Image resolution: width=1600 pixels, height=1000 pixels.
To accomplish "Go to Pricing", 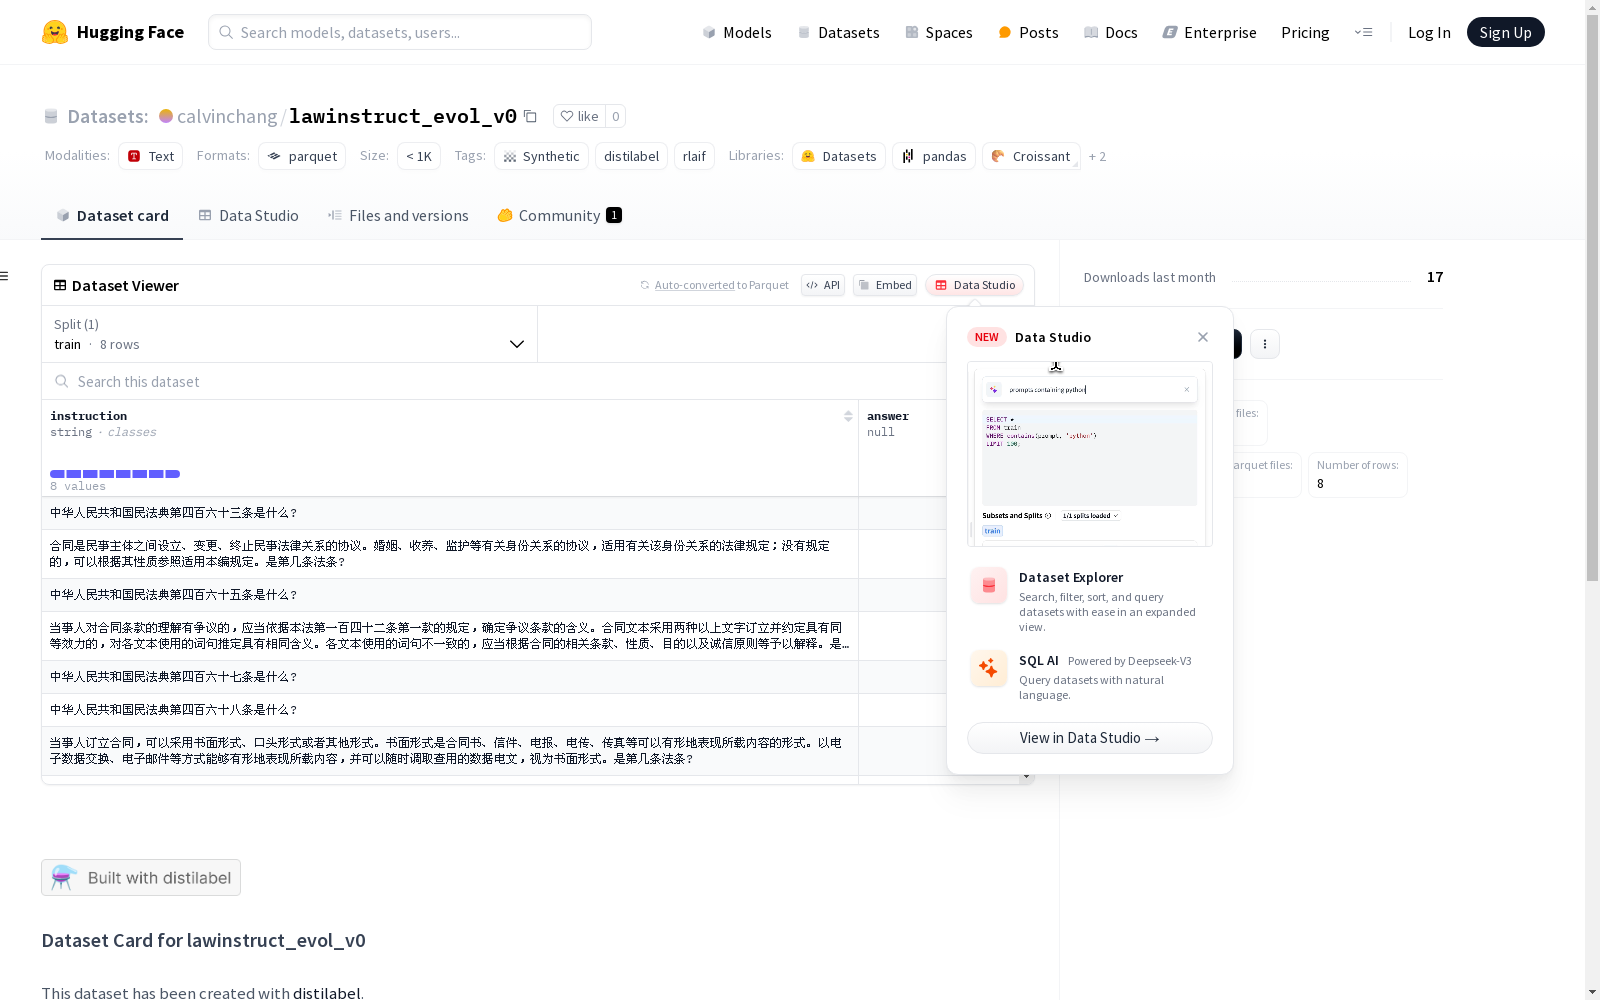I will [x=1305, y=32].
